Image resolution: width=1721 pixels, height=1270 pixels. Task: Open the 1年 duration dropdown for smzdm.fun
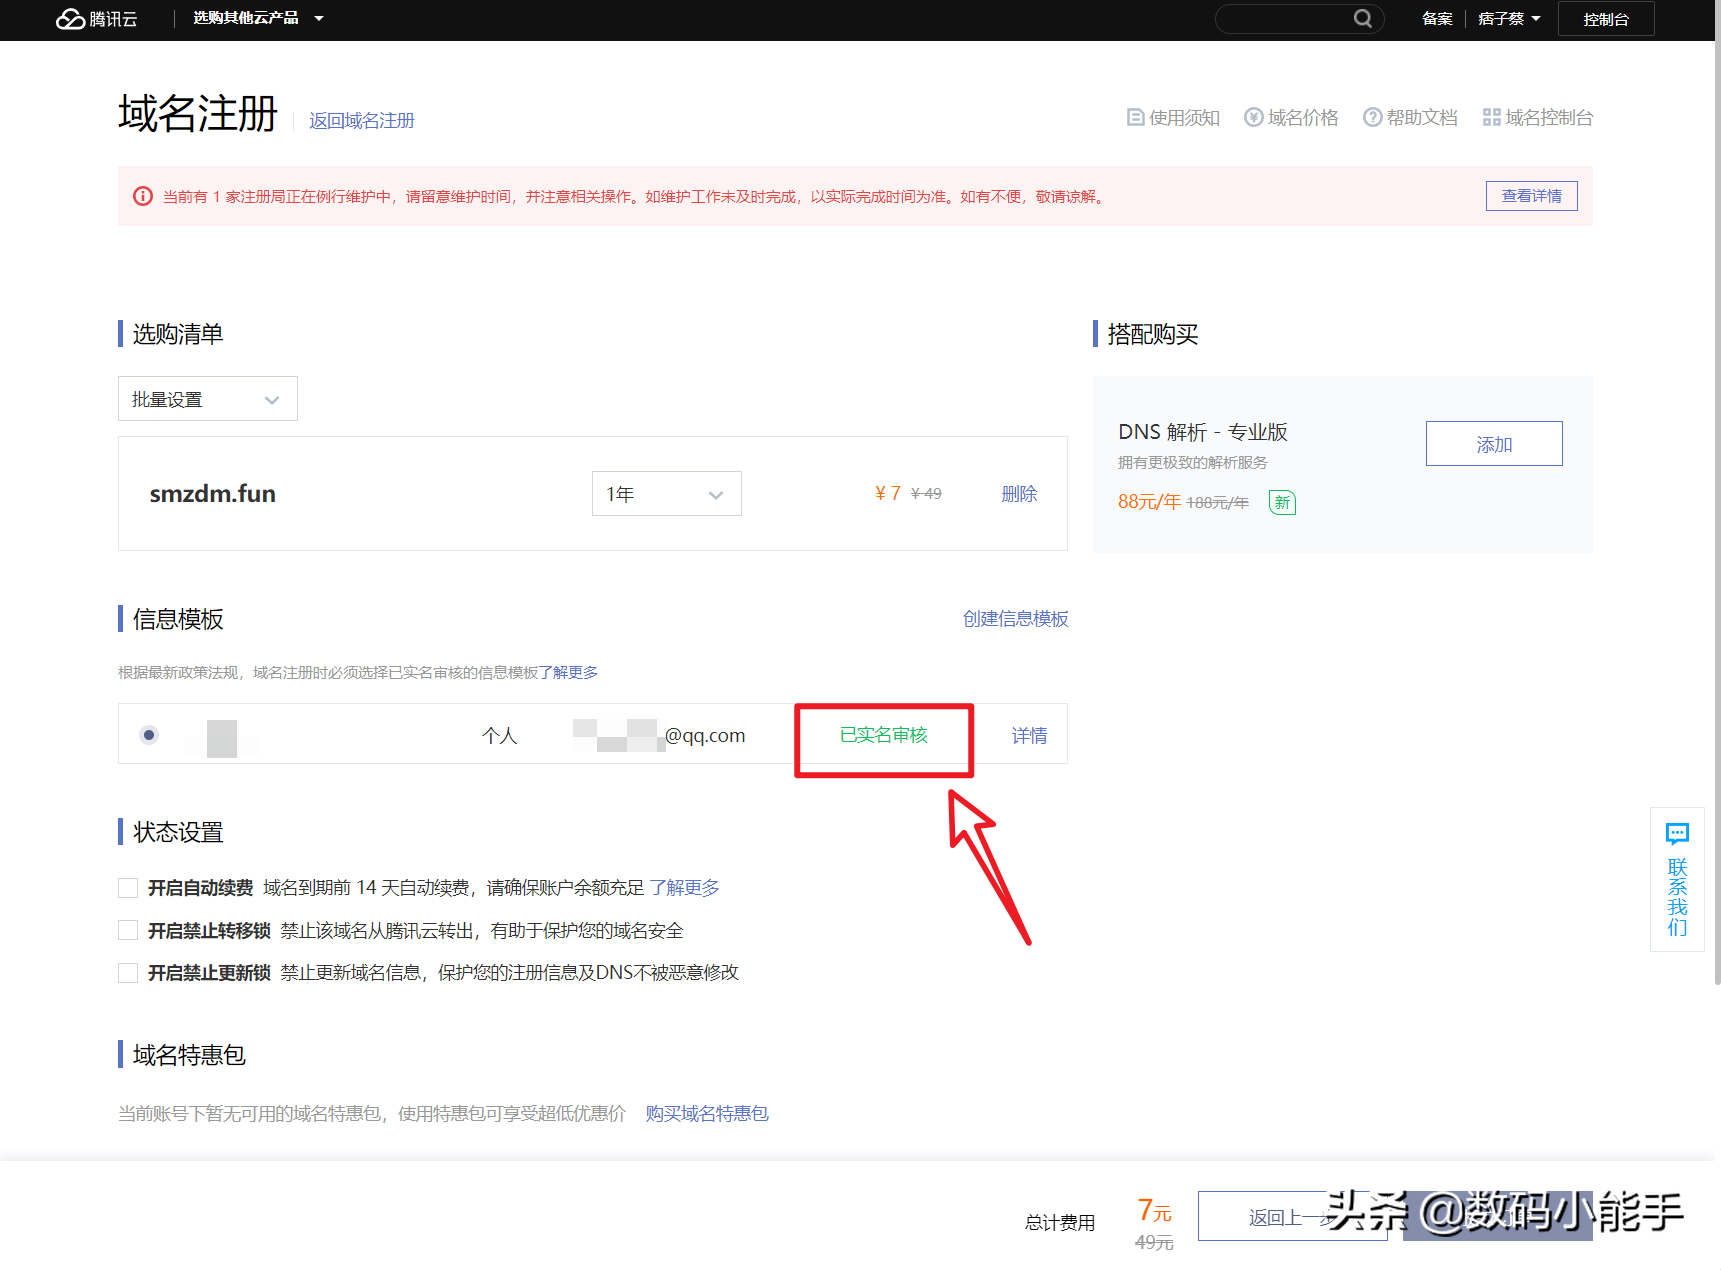click(665, 493)
